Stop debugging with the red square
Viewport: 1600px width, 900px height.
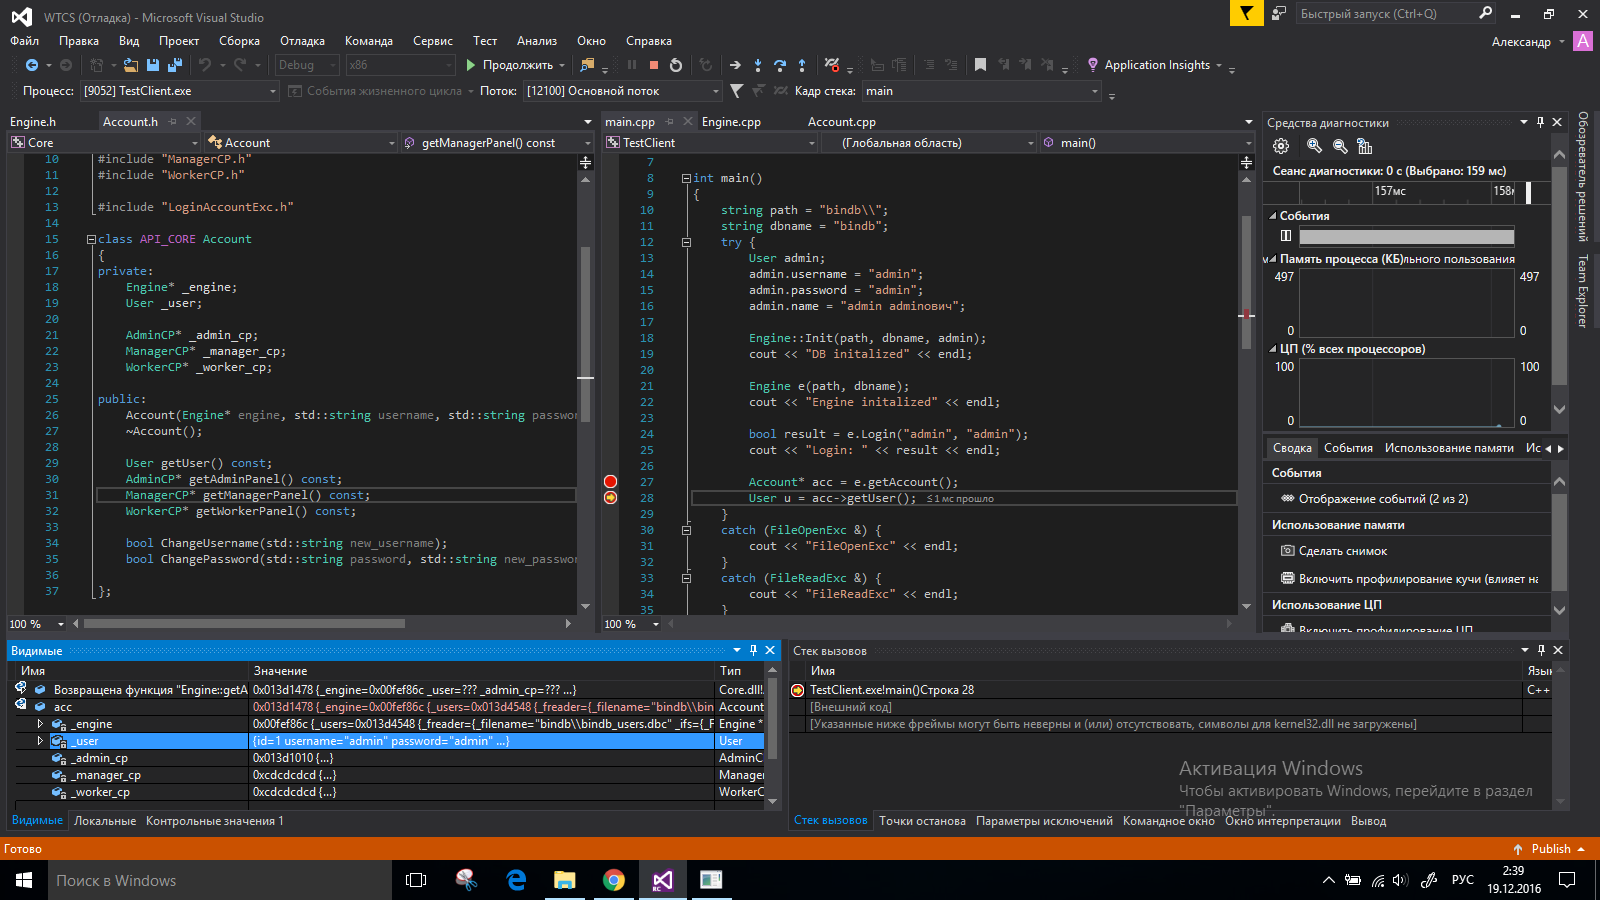coord(654,65)
